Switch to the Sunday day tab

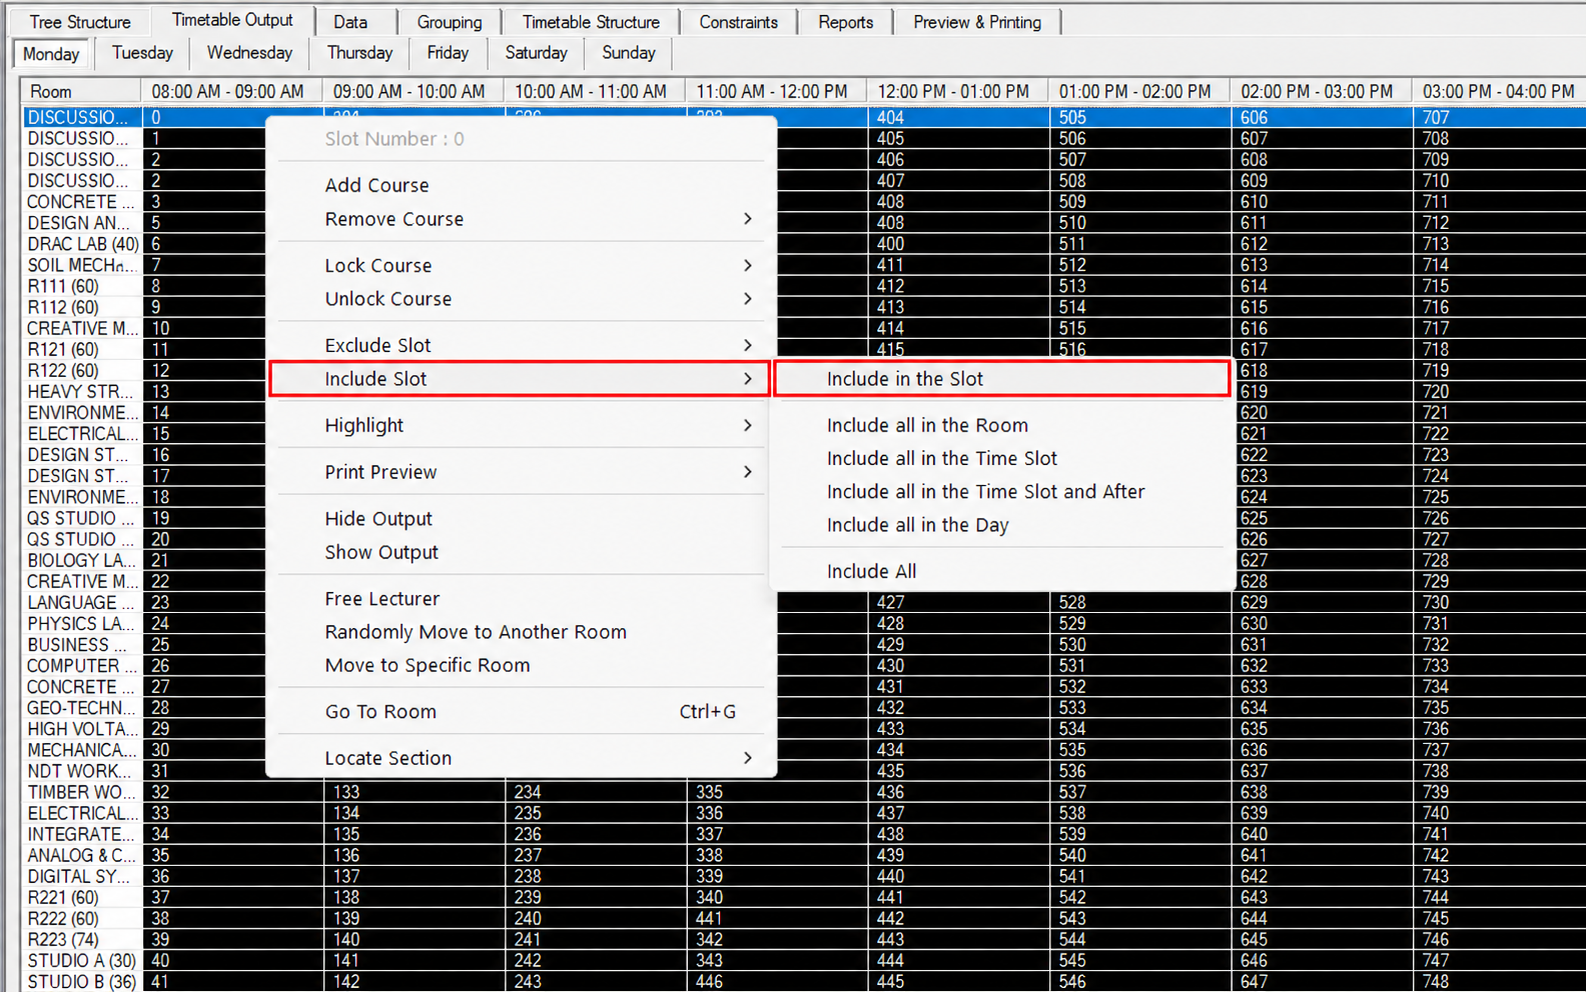click(628, 53)
